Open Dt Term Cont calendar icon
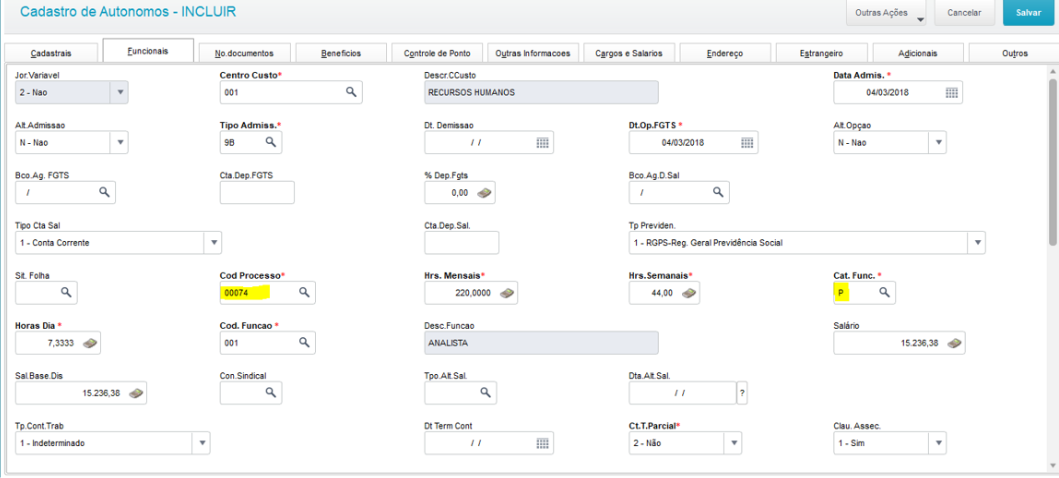 pyautogui.click(x=543, y=443)
